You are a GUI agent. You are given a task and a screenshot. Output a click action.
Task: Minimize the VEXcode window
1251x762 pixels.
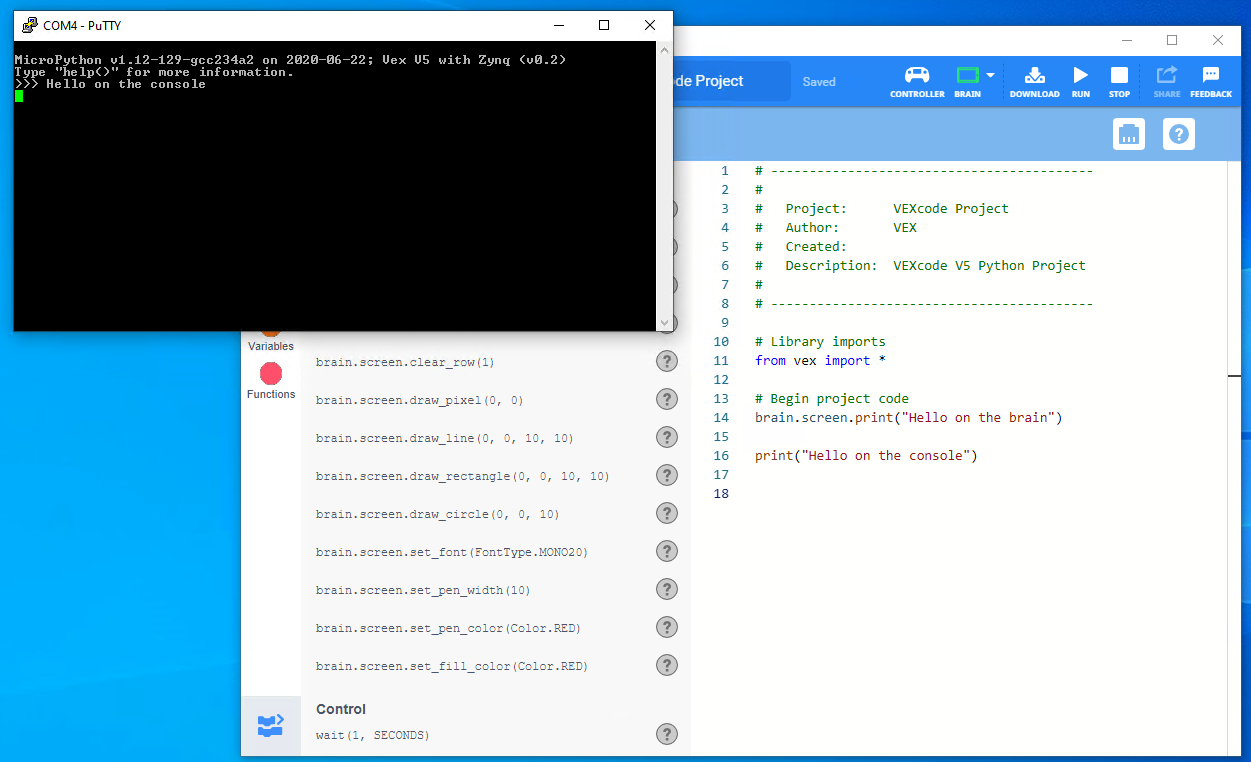(1127, 40)
